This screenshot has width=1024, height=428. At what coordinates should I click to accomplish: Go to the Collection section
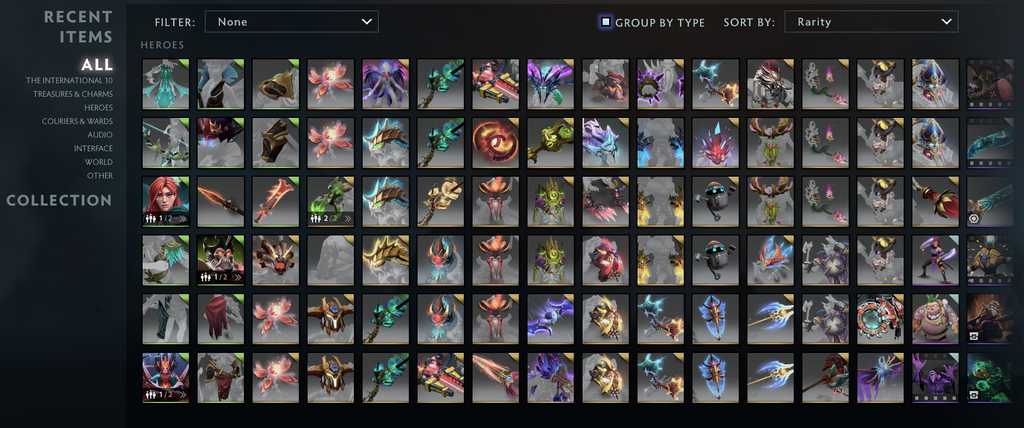pyautogui.click(x=59, y=200)
